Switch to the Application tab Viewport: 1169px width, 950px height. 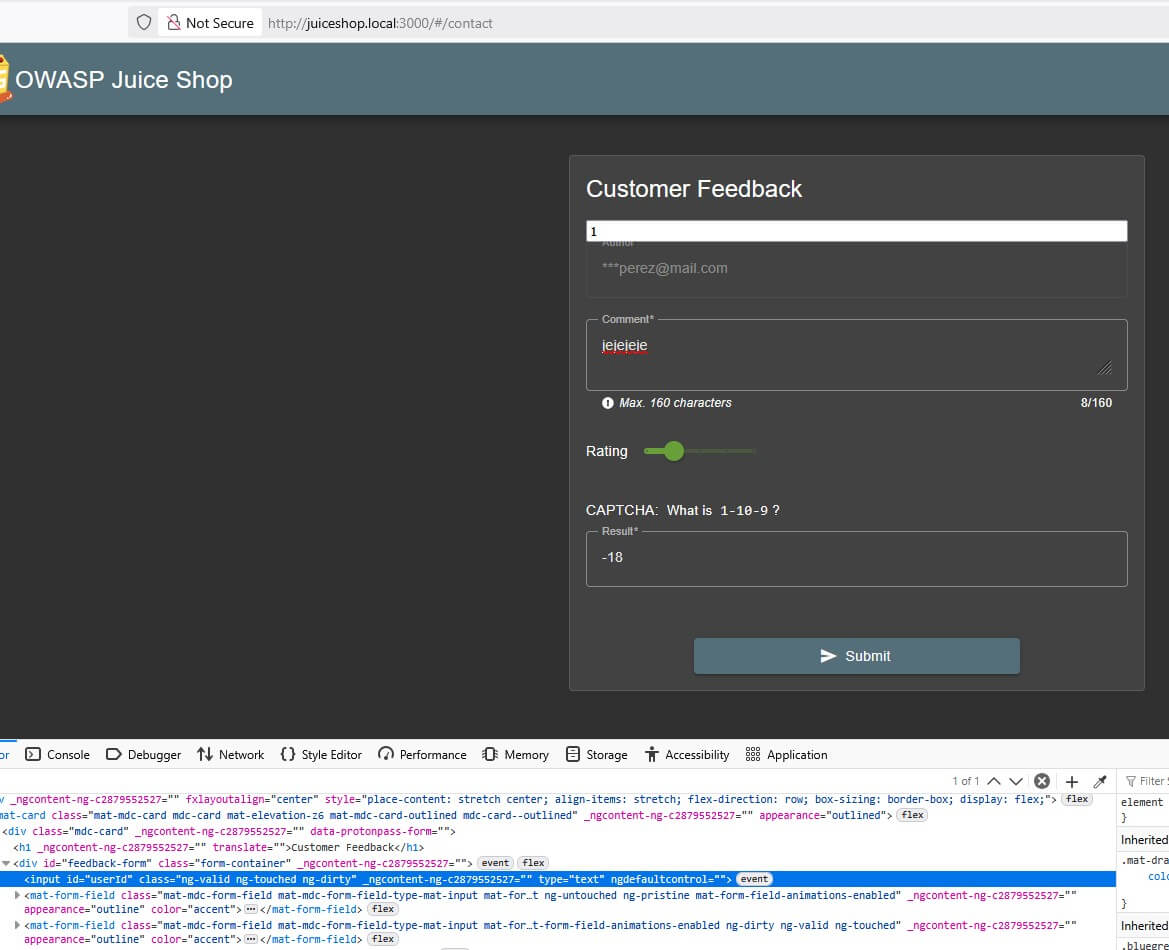click(786, 755)
